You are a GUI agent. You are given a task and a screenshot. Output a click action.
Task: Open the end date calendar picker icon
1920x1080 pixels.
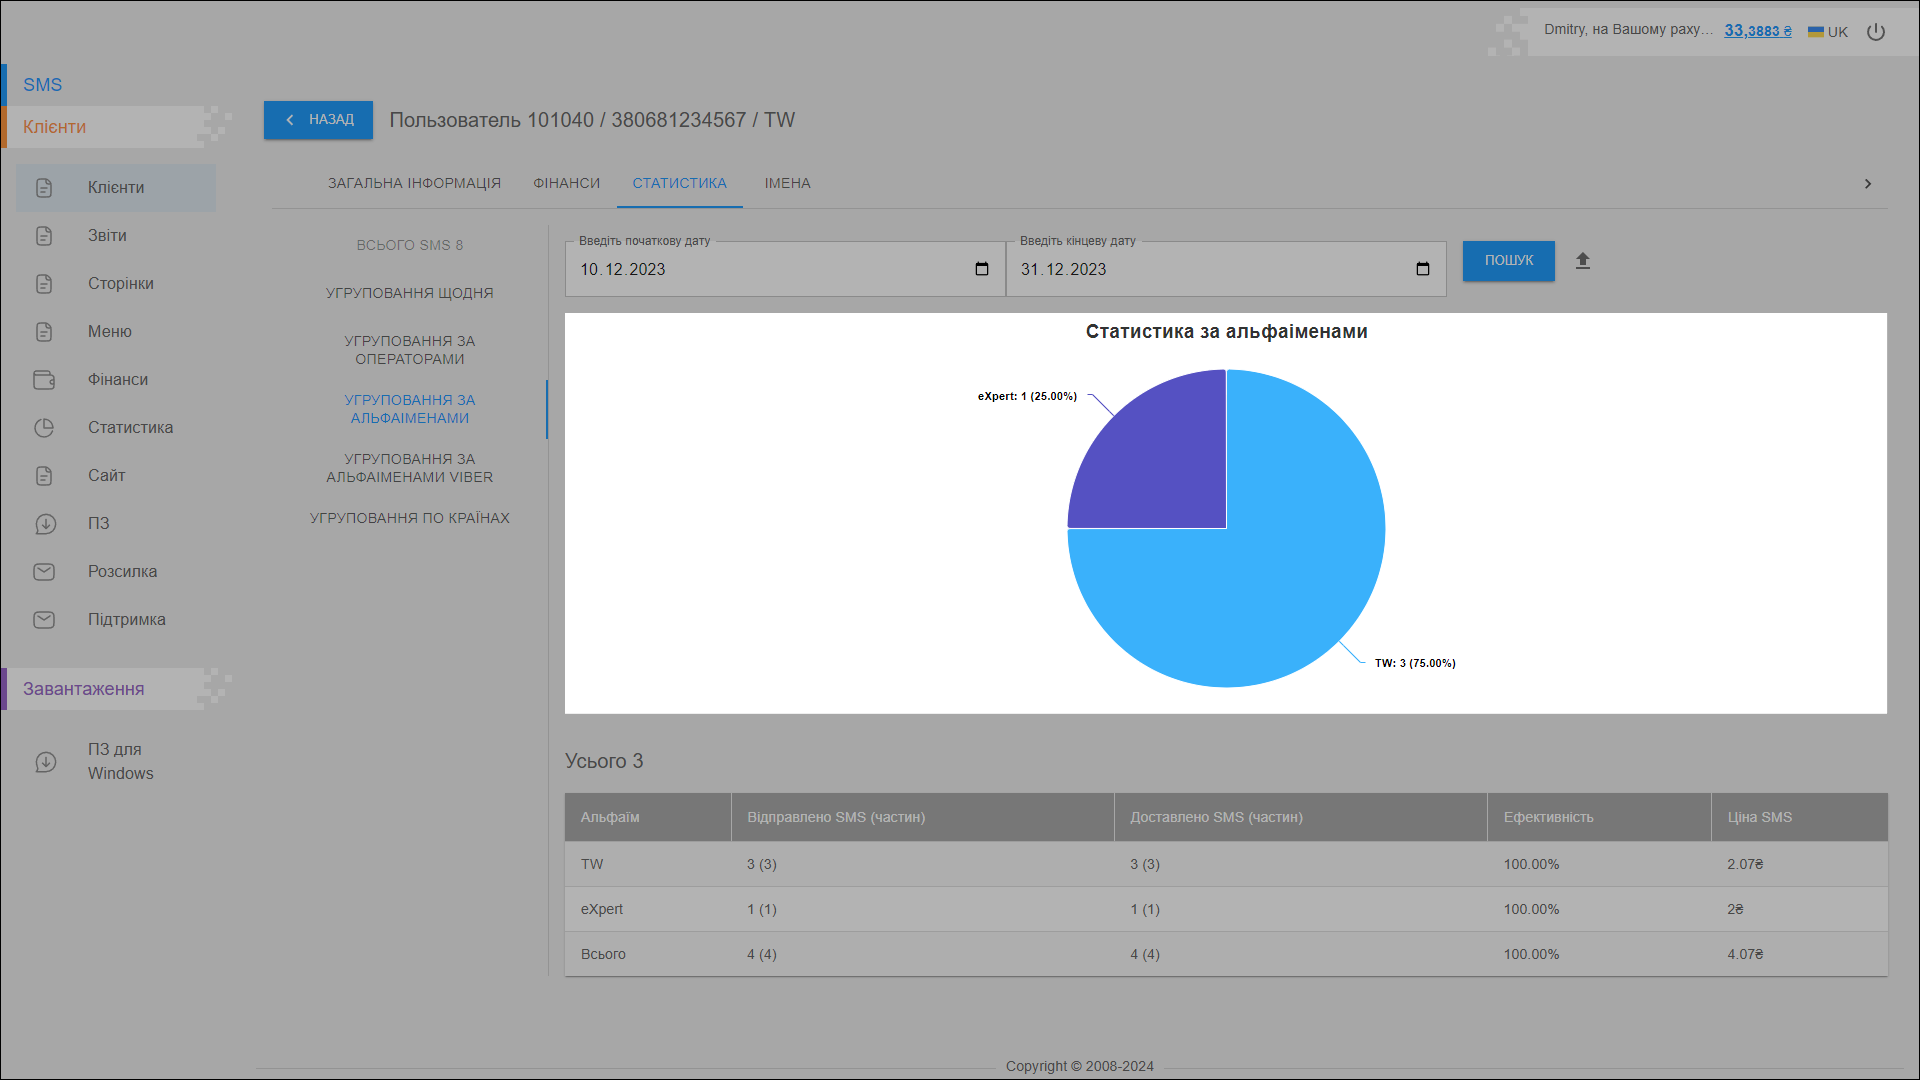point(1422,269)
